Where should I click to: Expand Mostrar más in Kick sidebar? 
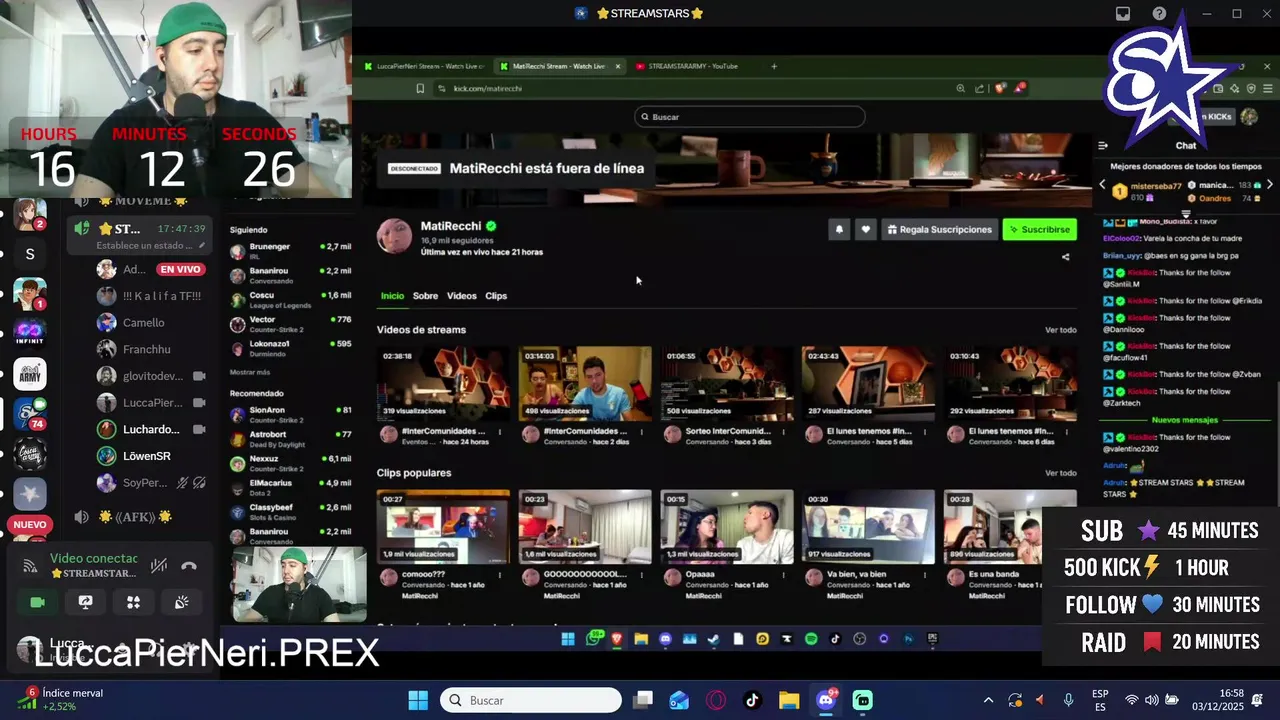coord(250,372)
